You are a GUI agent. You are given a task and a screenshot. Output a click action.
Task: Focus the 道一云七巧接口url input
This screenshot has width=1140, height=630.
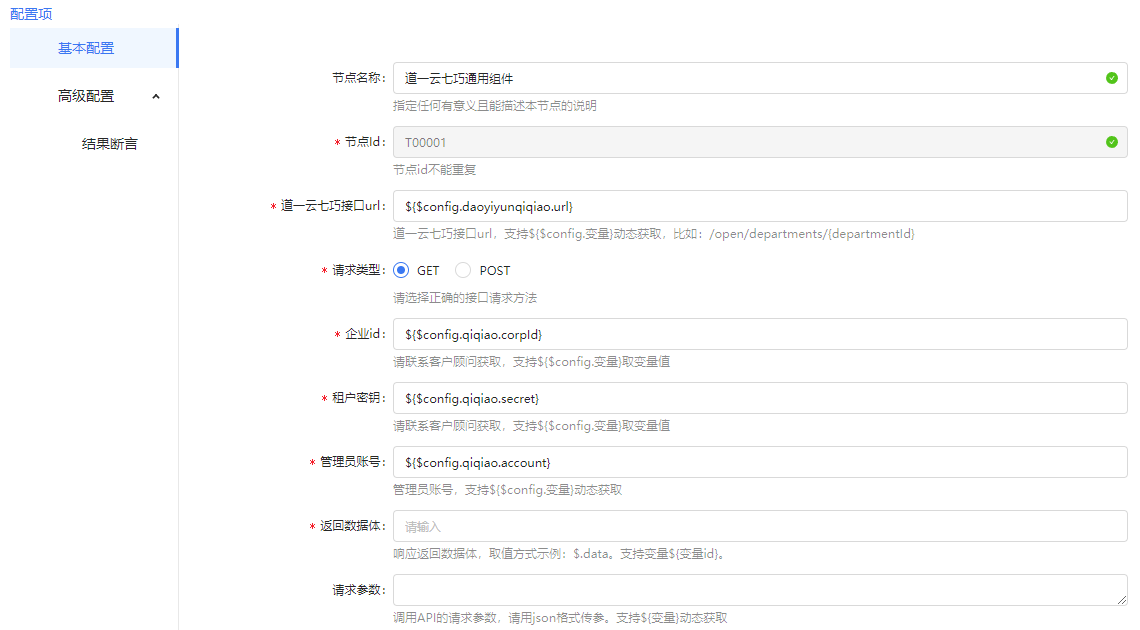point(760,206)
